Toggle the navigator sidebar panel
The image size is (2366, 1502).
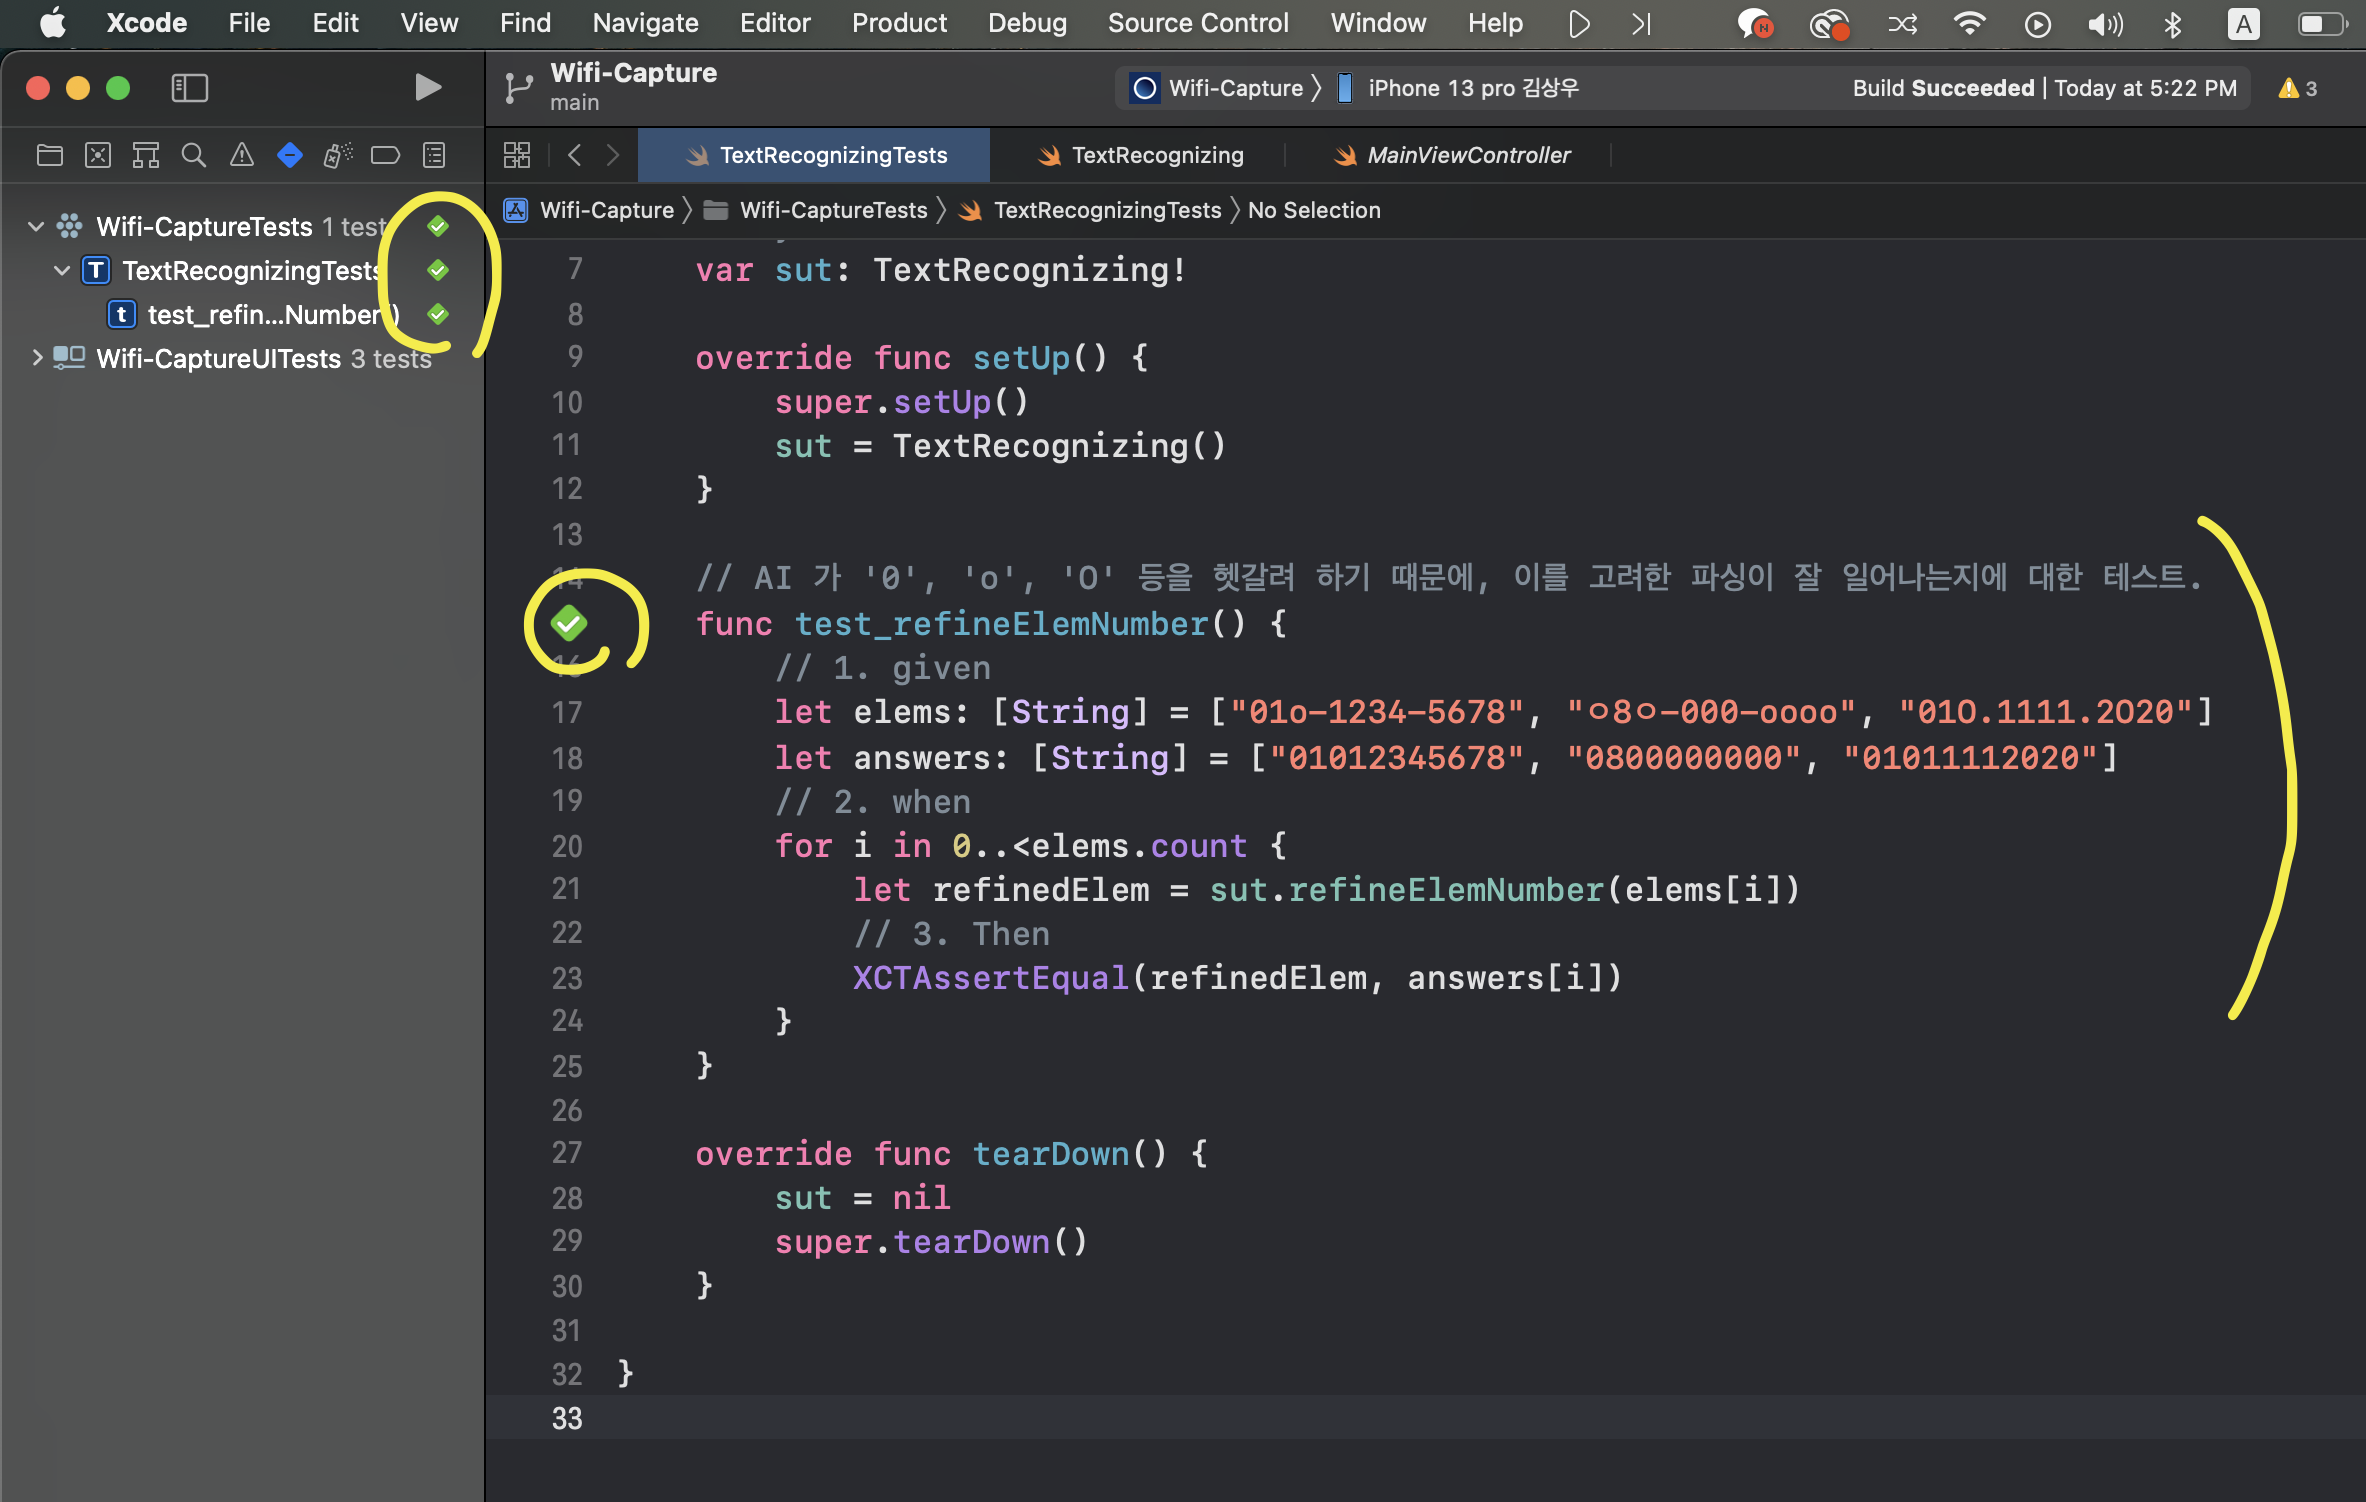[189, 88]
